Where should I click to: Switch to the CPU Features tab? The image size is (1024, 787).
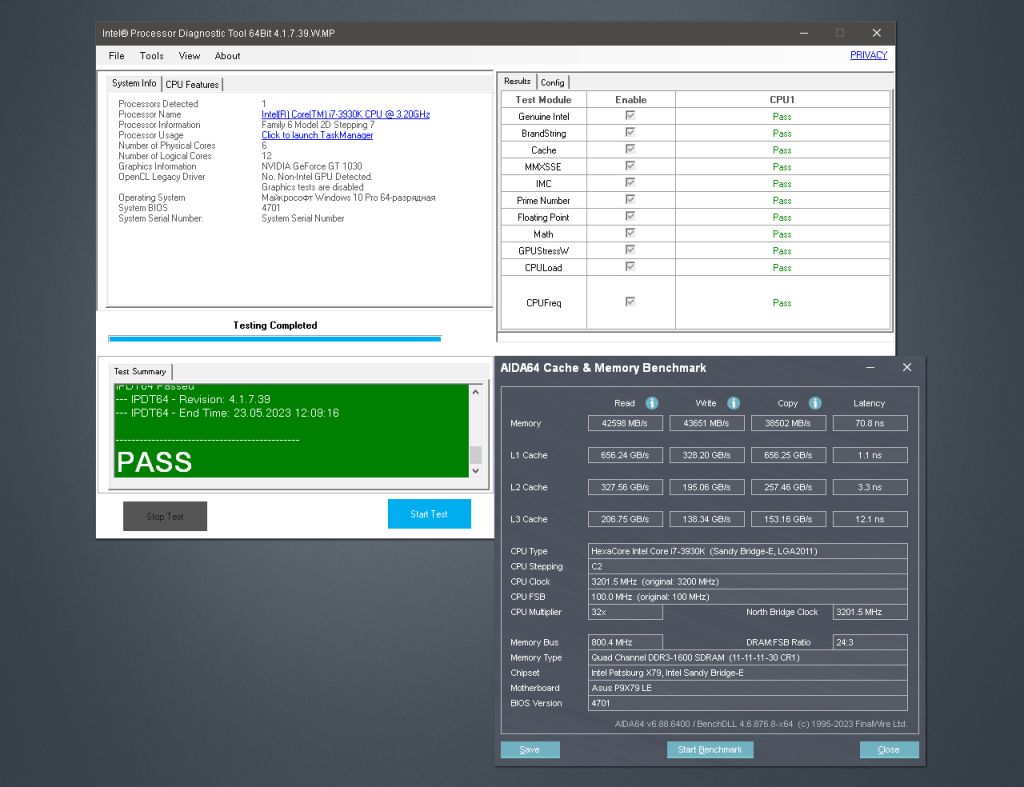[x=192, y=84]
